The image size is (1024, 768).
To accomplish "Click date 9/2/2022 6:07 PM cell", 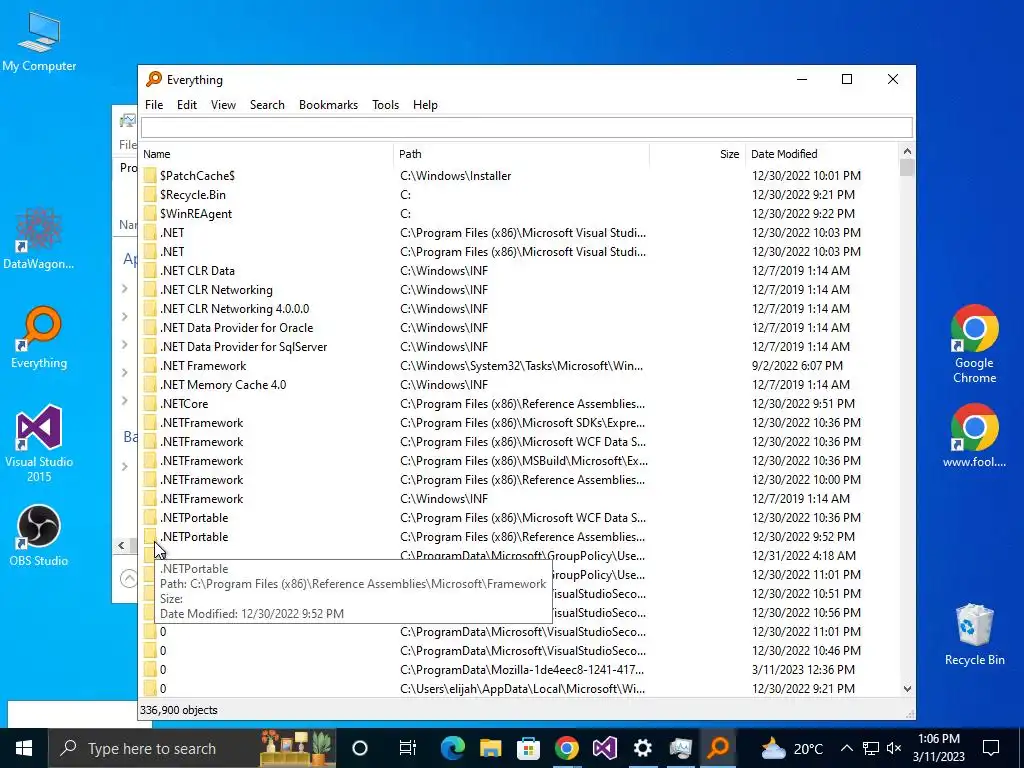I will [x=797, y=366].
